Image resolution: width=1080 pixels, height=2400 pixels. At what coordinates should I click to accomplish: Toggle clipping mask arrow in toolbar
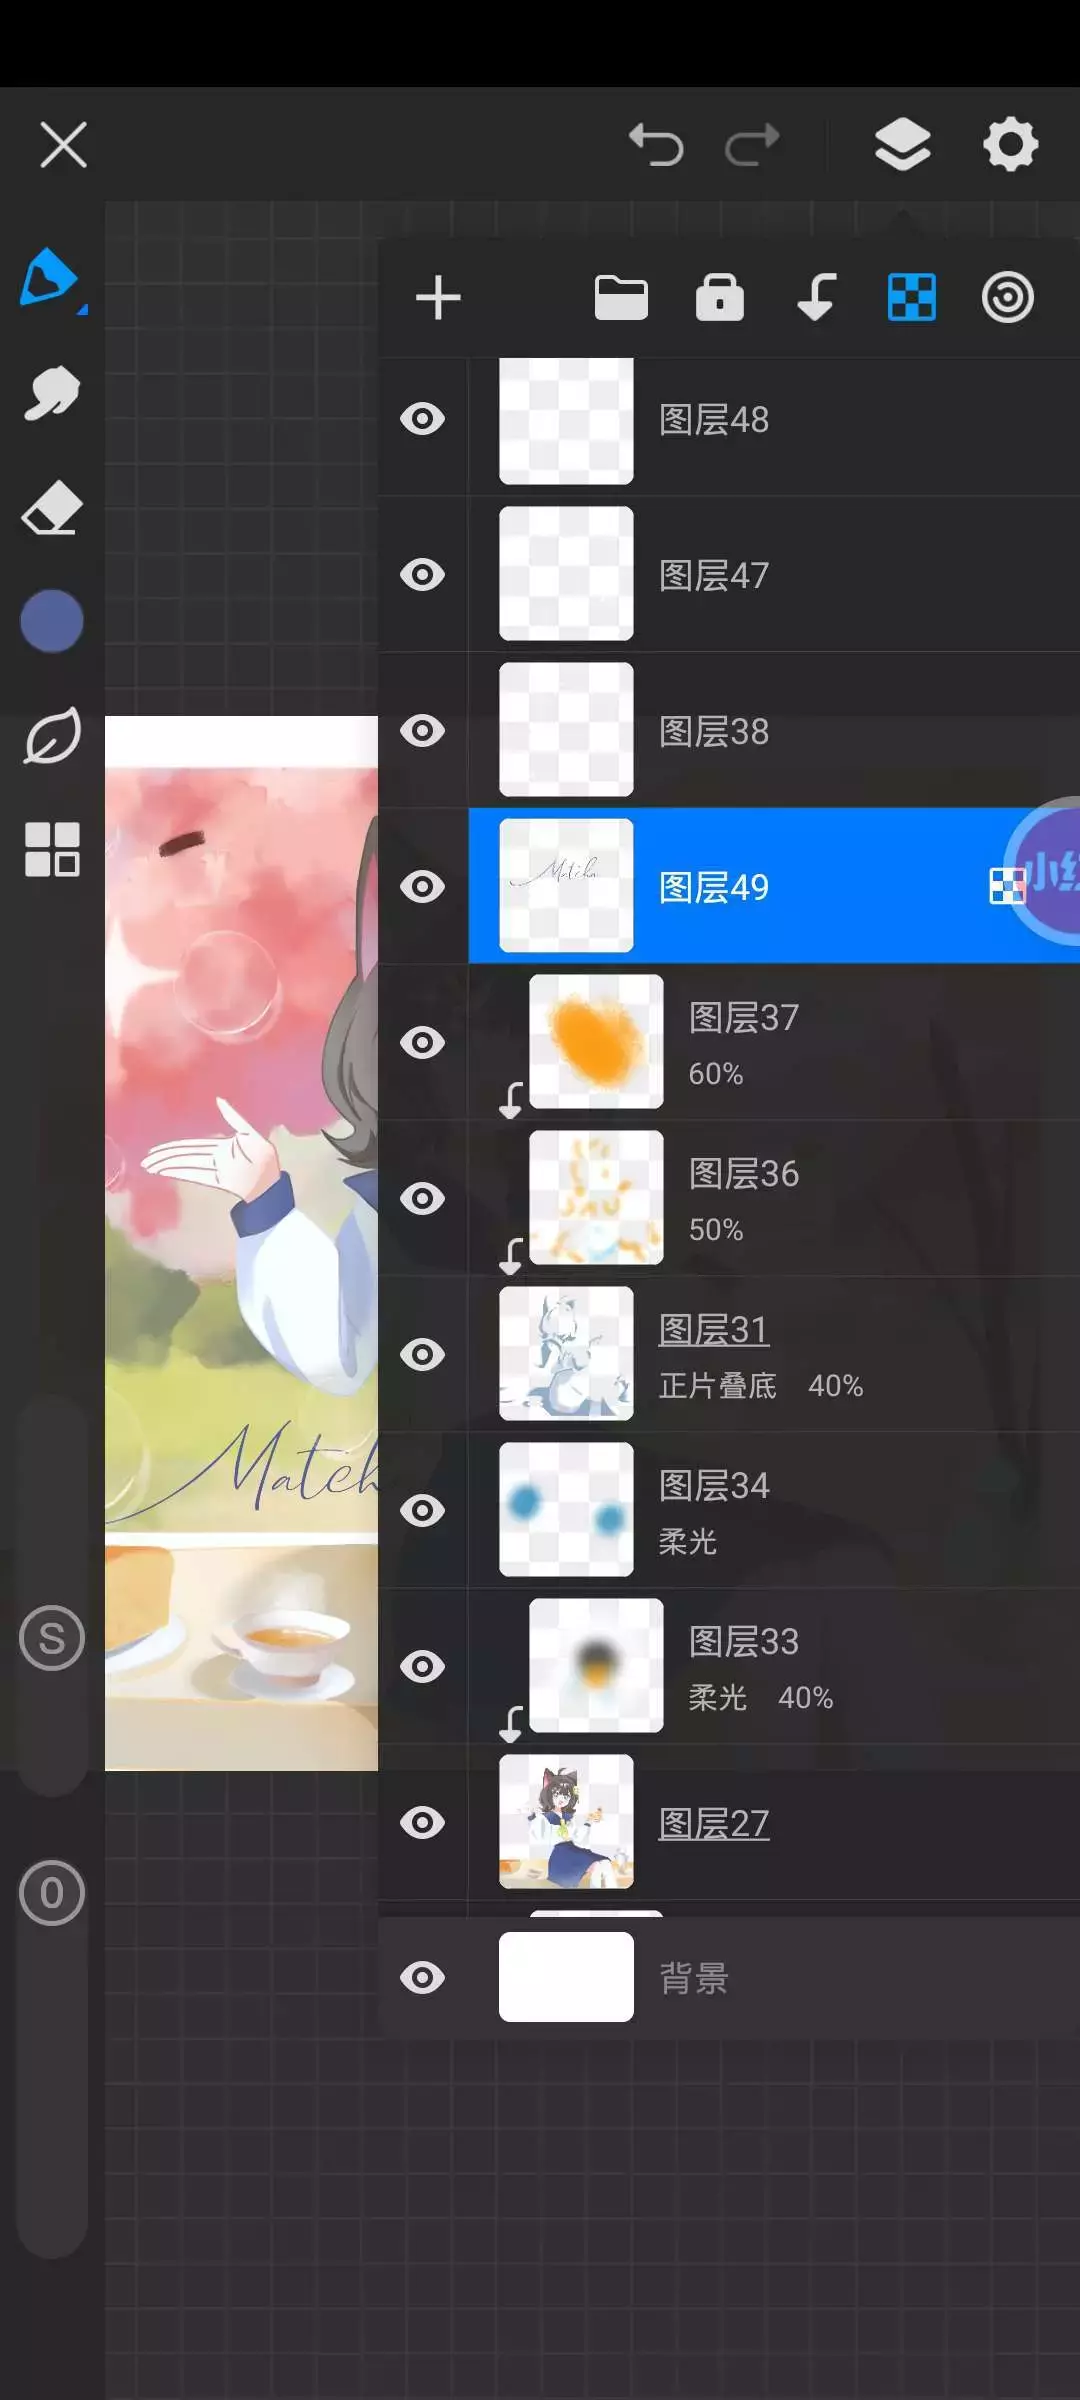(x=816, y=298)
